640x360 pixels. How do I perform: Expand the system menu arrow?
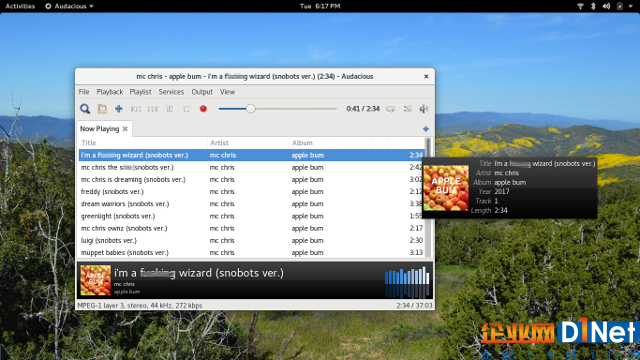[631, 6]
